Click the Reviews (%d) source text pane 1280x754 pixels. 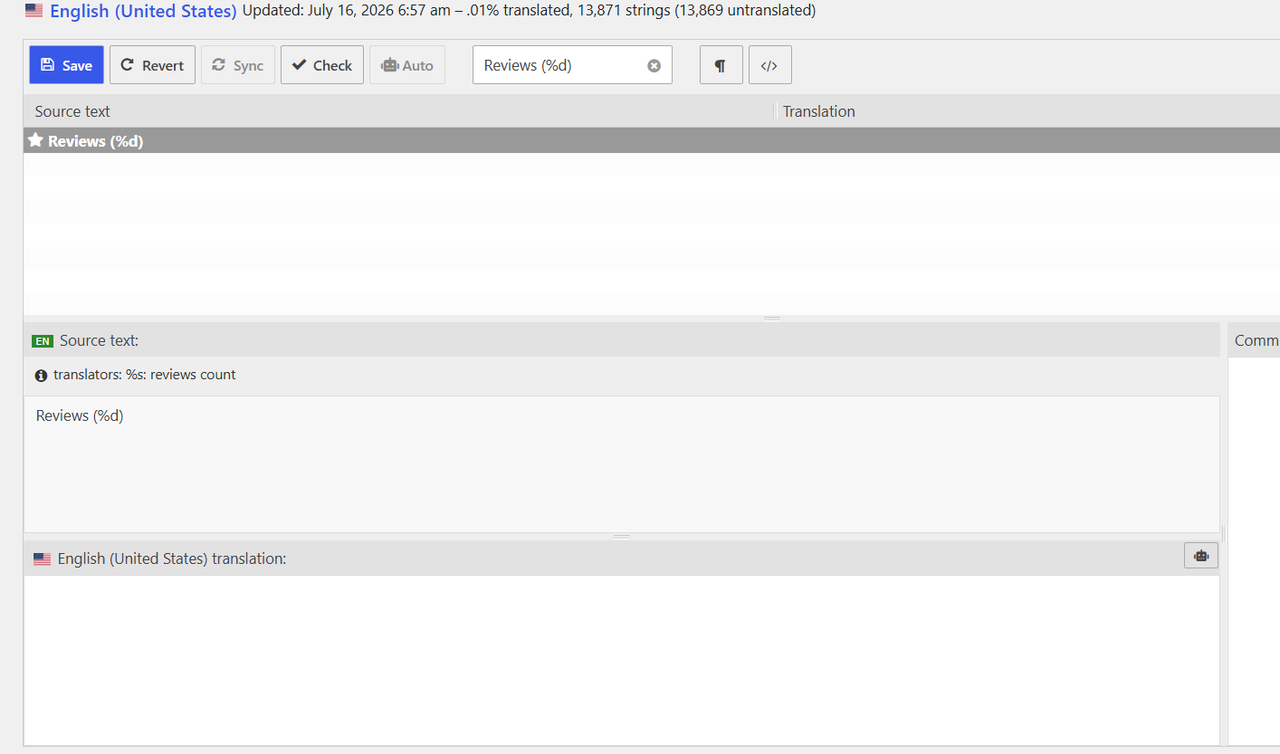point(621,464)
